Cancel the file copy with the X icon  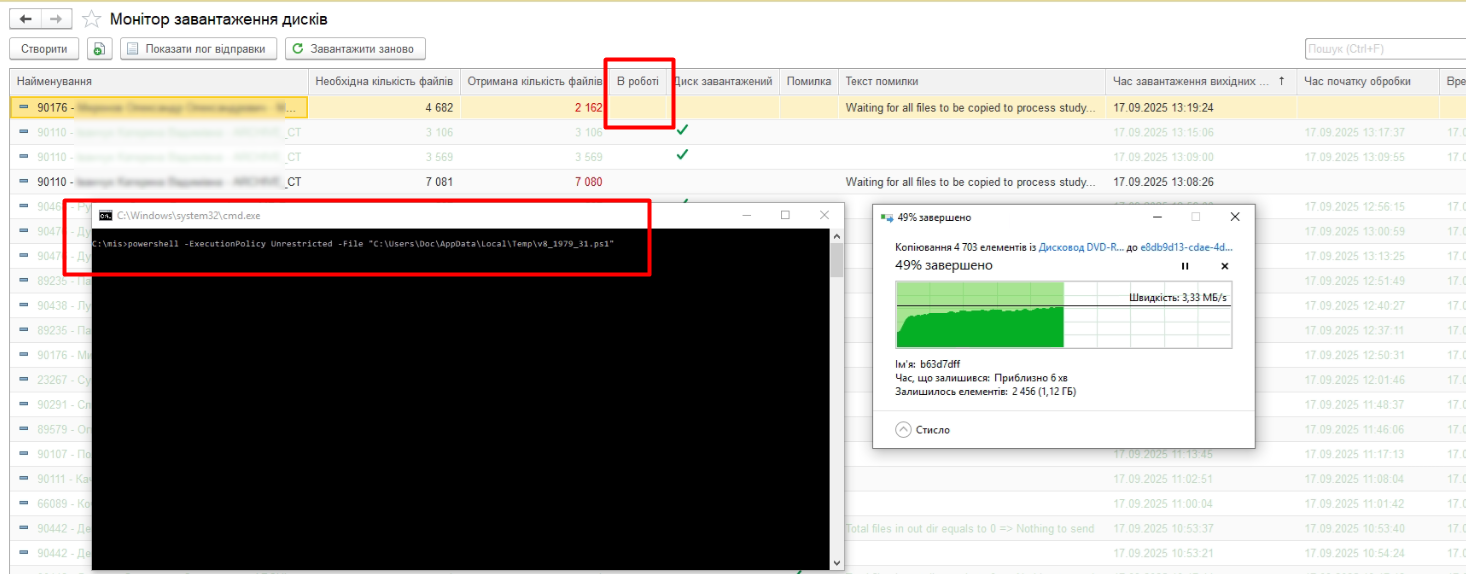click(1224, 266)
